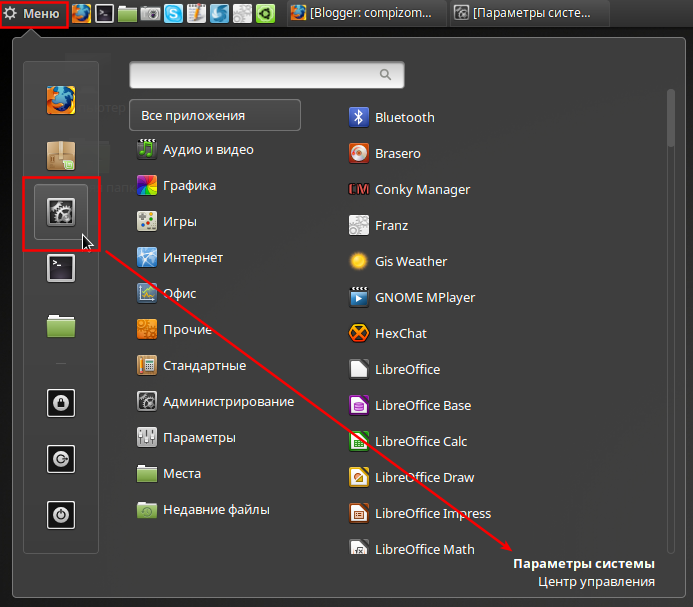Switch to the Параметры системы window
693x607 pixels.
click(529, 13)
